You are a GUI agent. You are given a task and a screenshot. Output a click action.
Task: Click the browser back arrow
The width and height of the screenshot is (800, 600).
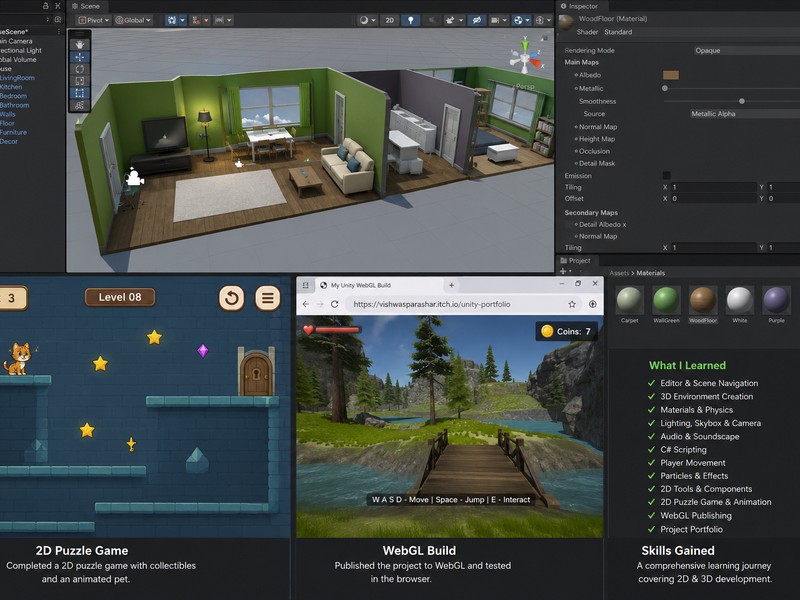(x=306, y=304)
